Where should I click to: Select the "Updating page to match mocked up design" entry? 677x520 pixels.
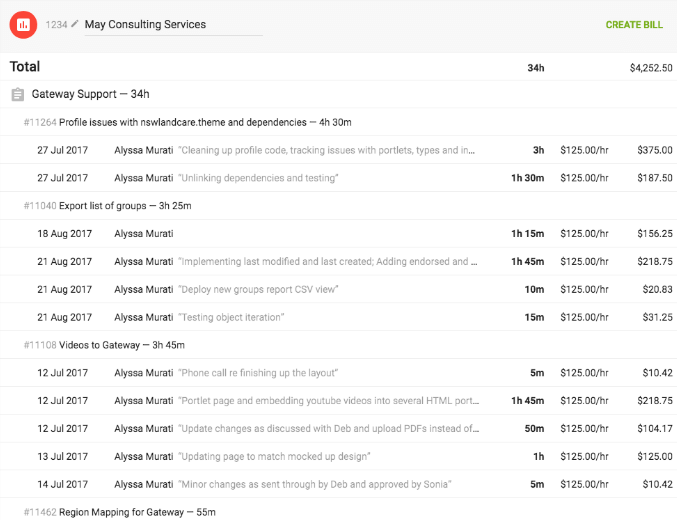[x=338, y=457]
